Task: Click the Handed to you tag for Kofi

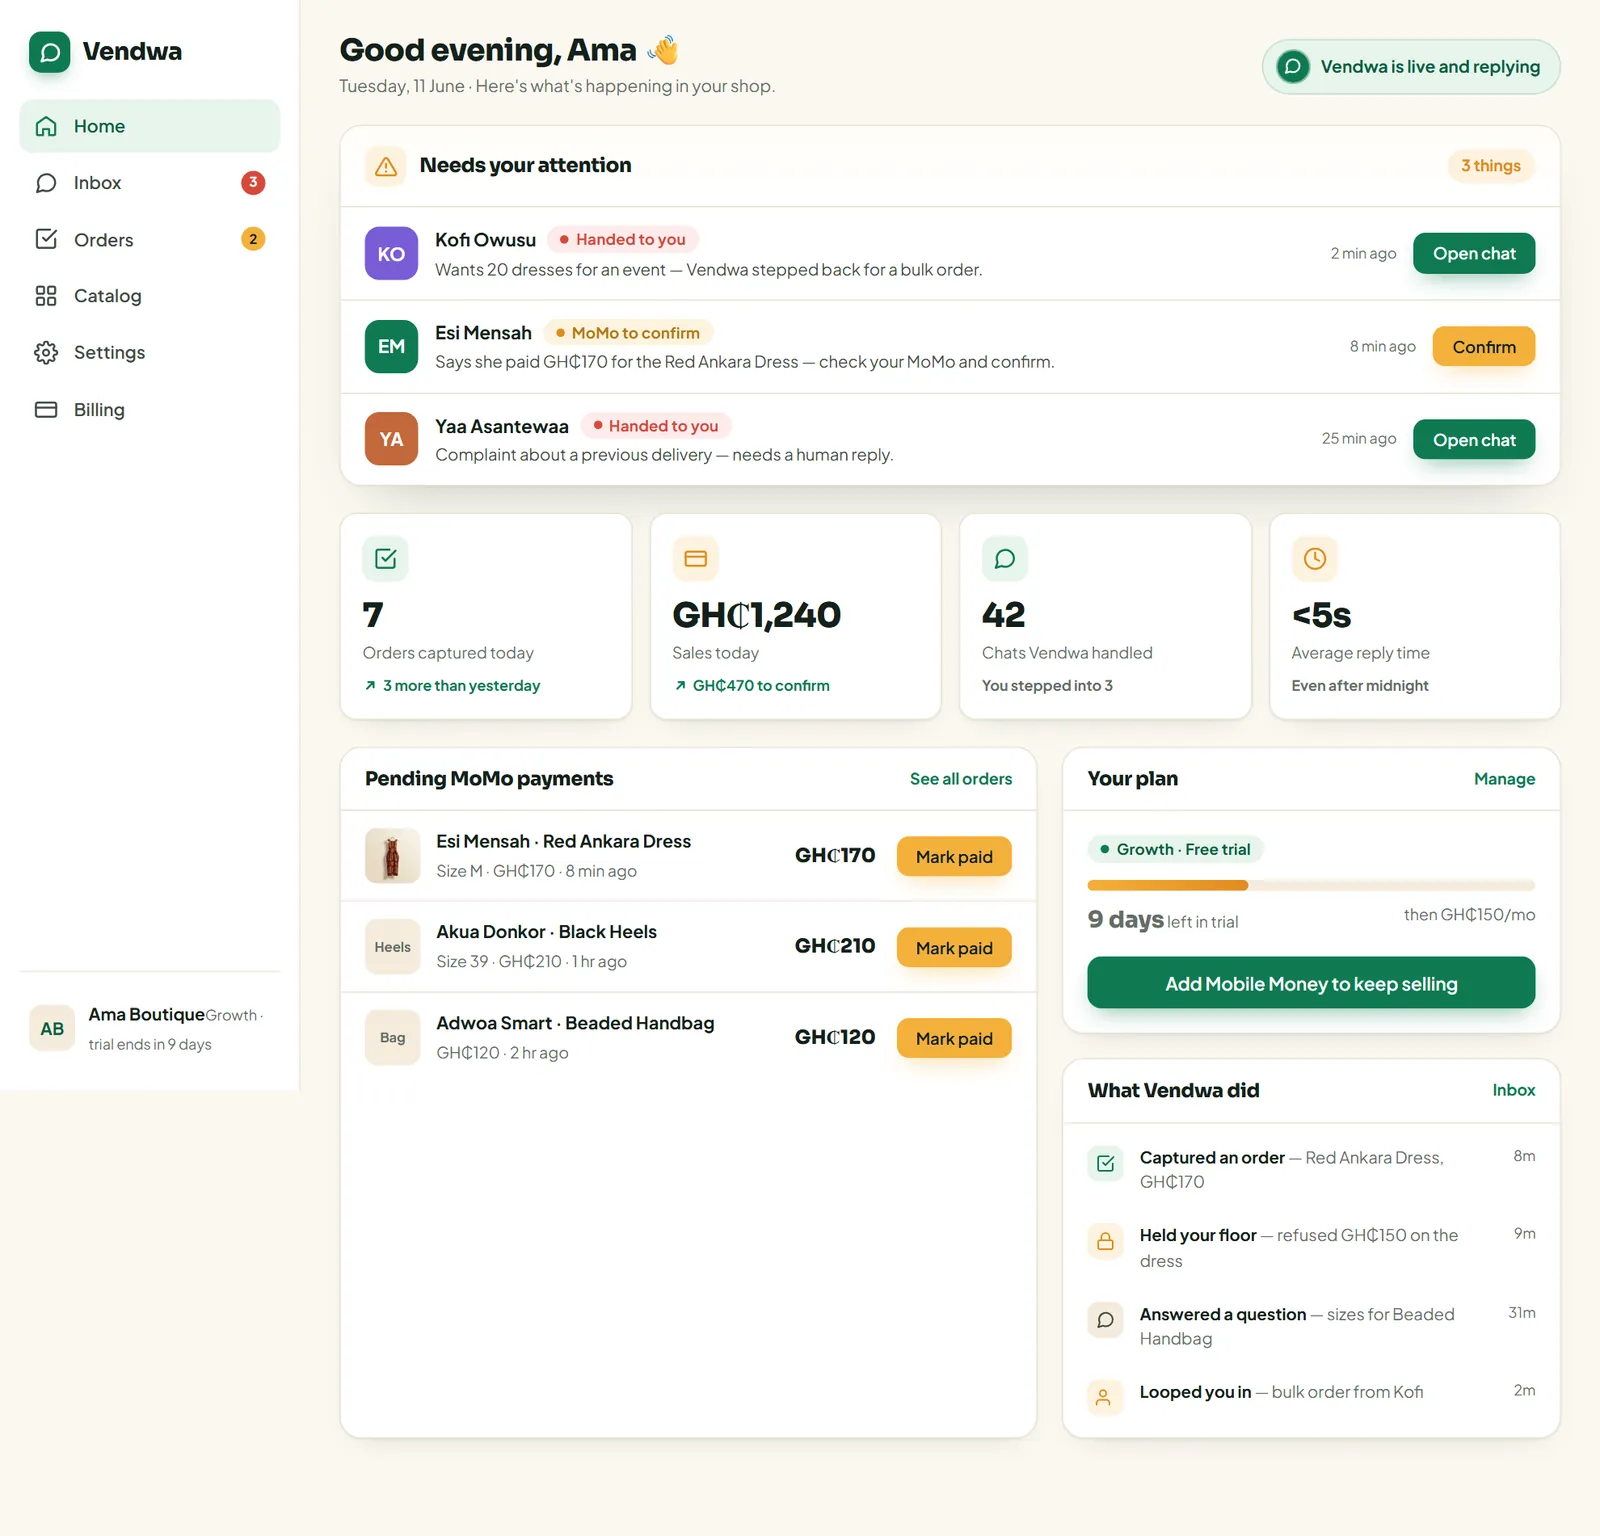Action: coord(622,240)
